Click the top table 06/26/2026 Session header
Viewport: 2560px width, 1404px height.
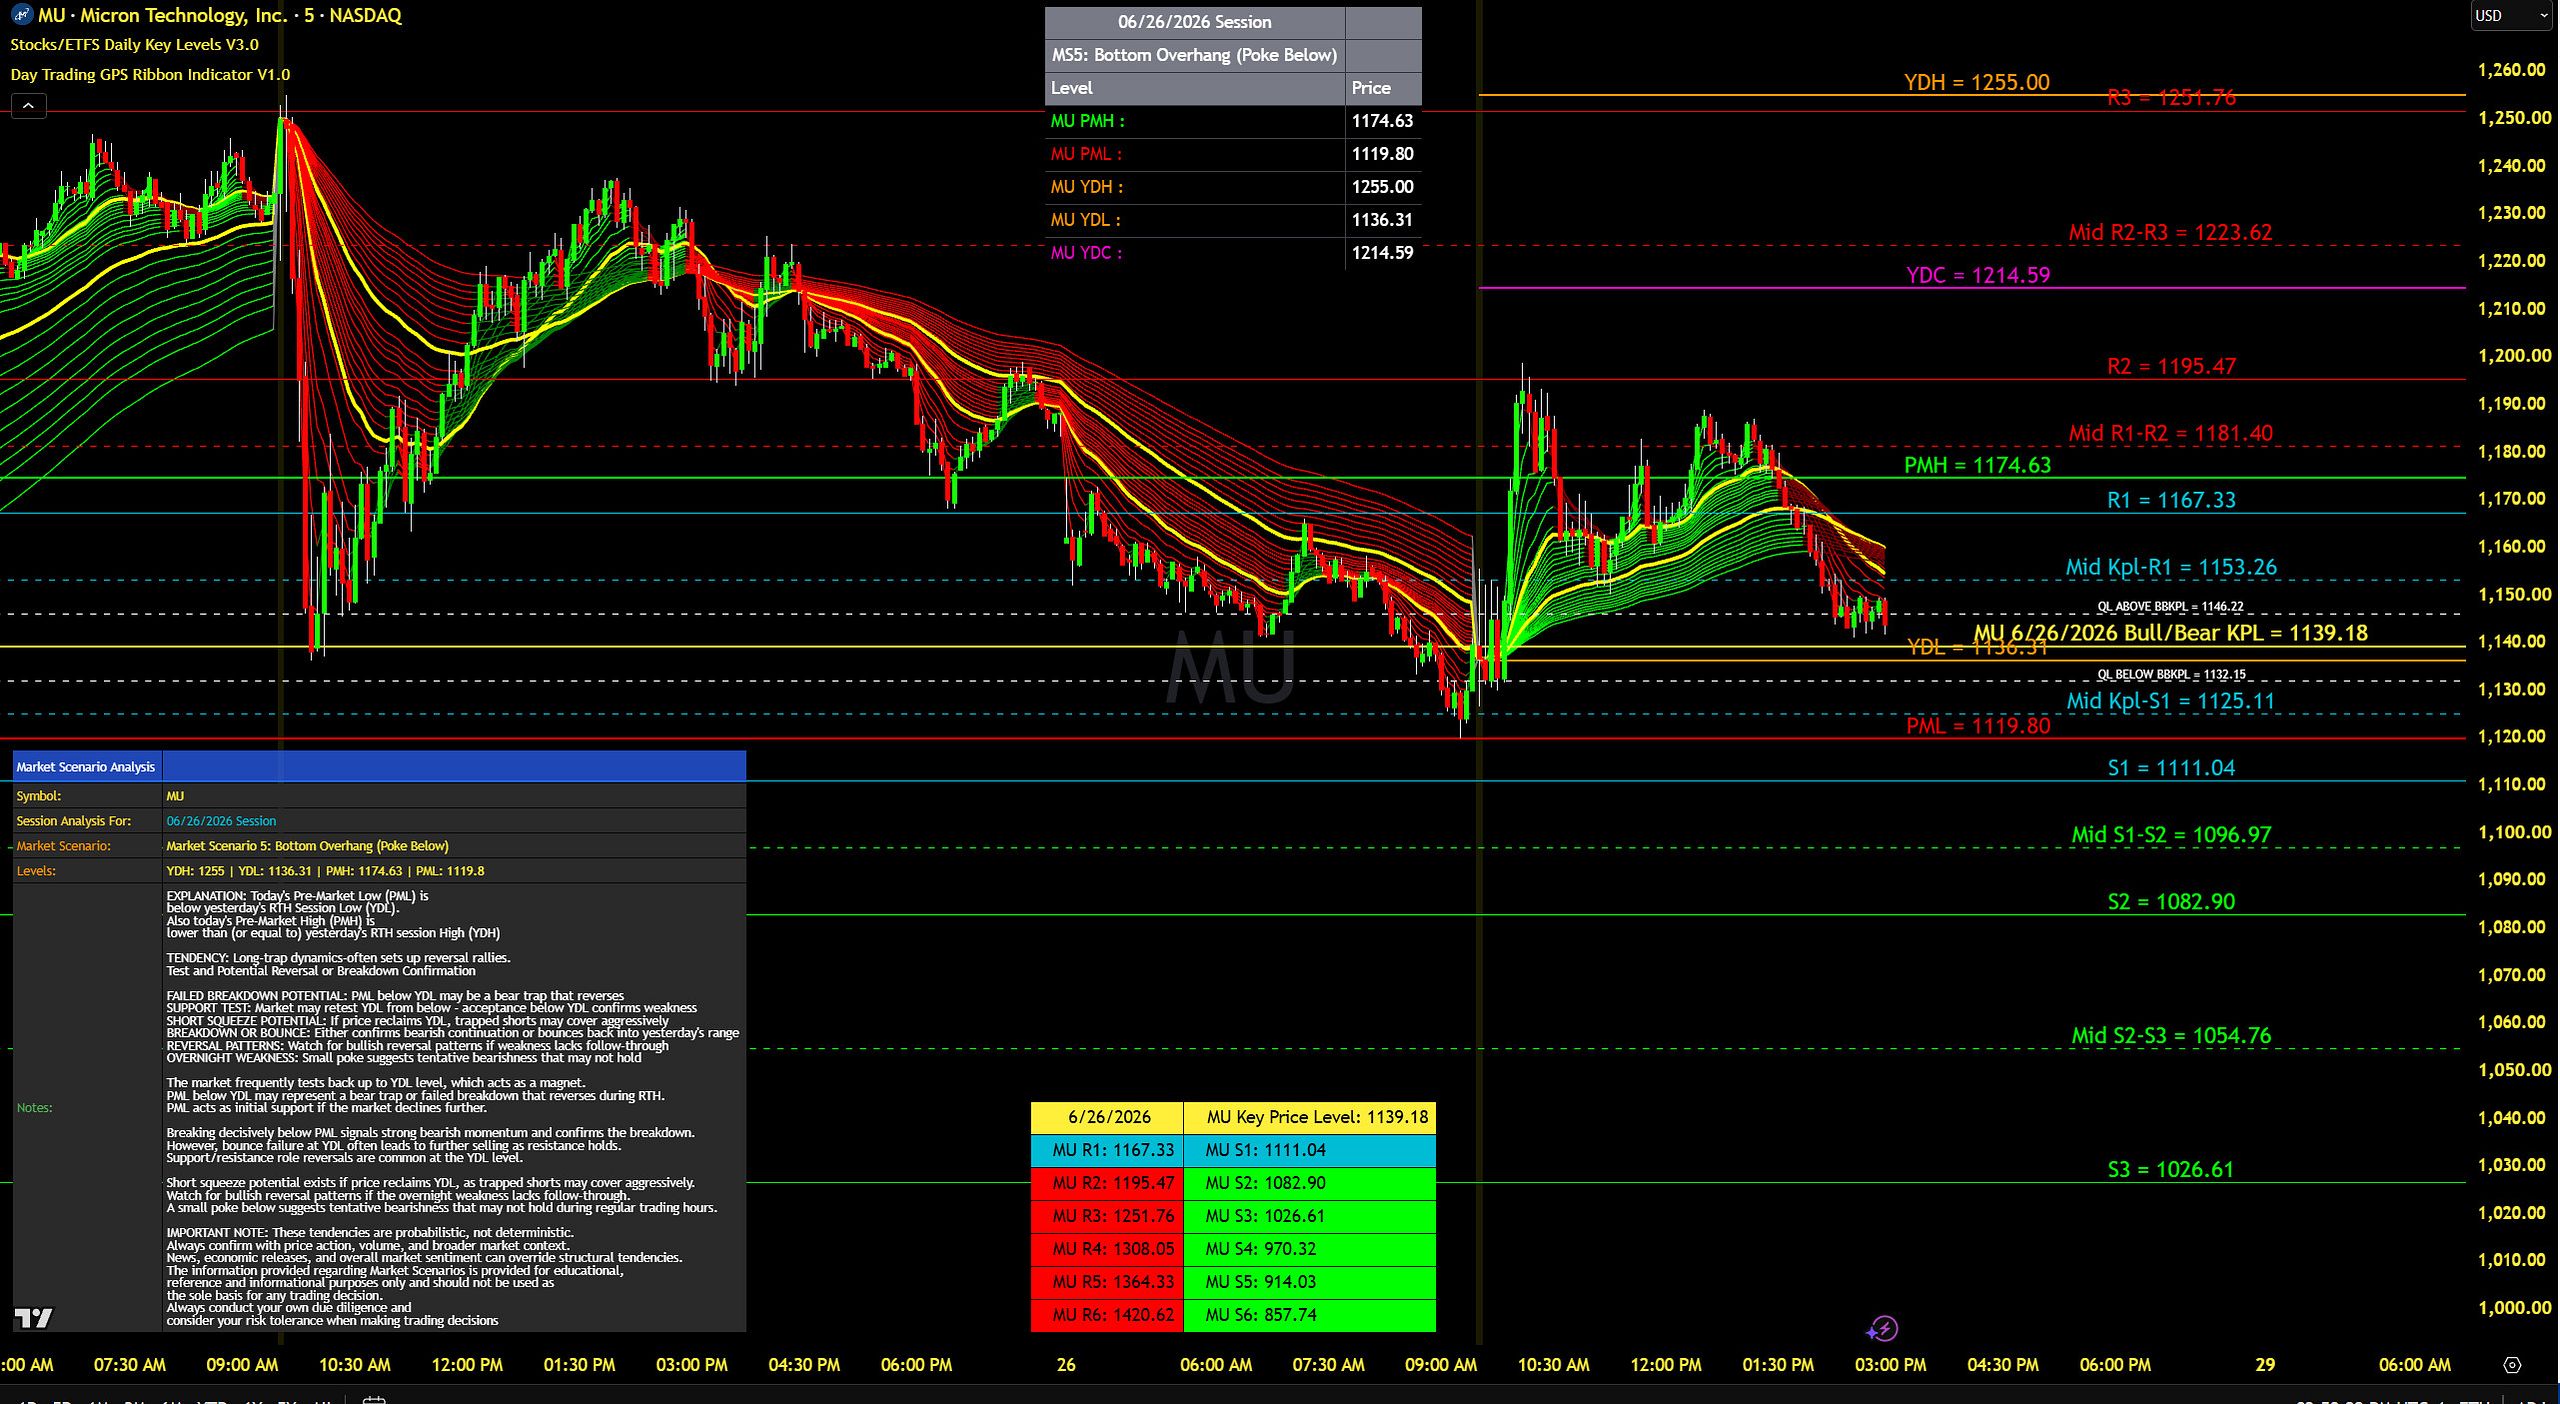(1195, 22)
